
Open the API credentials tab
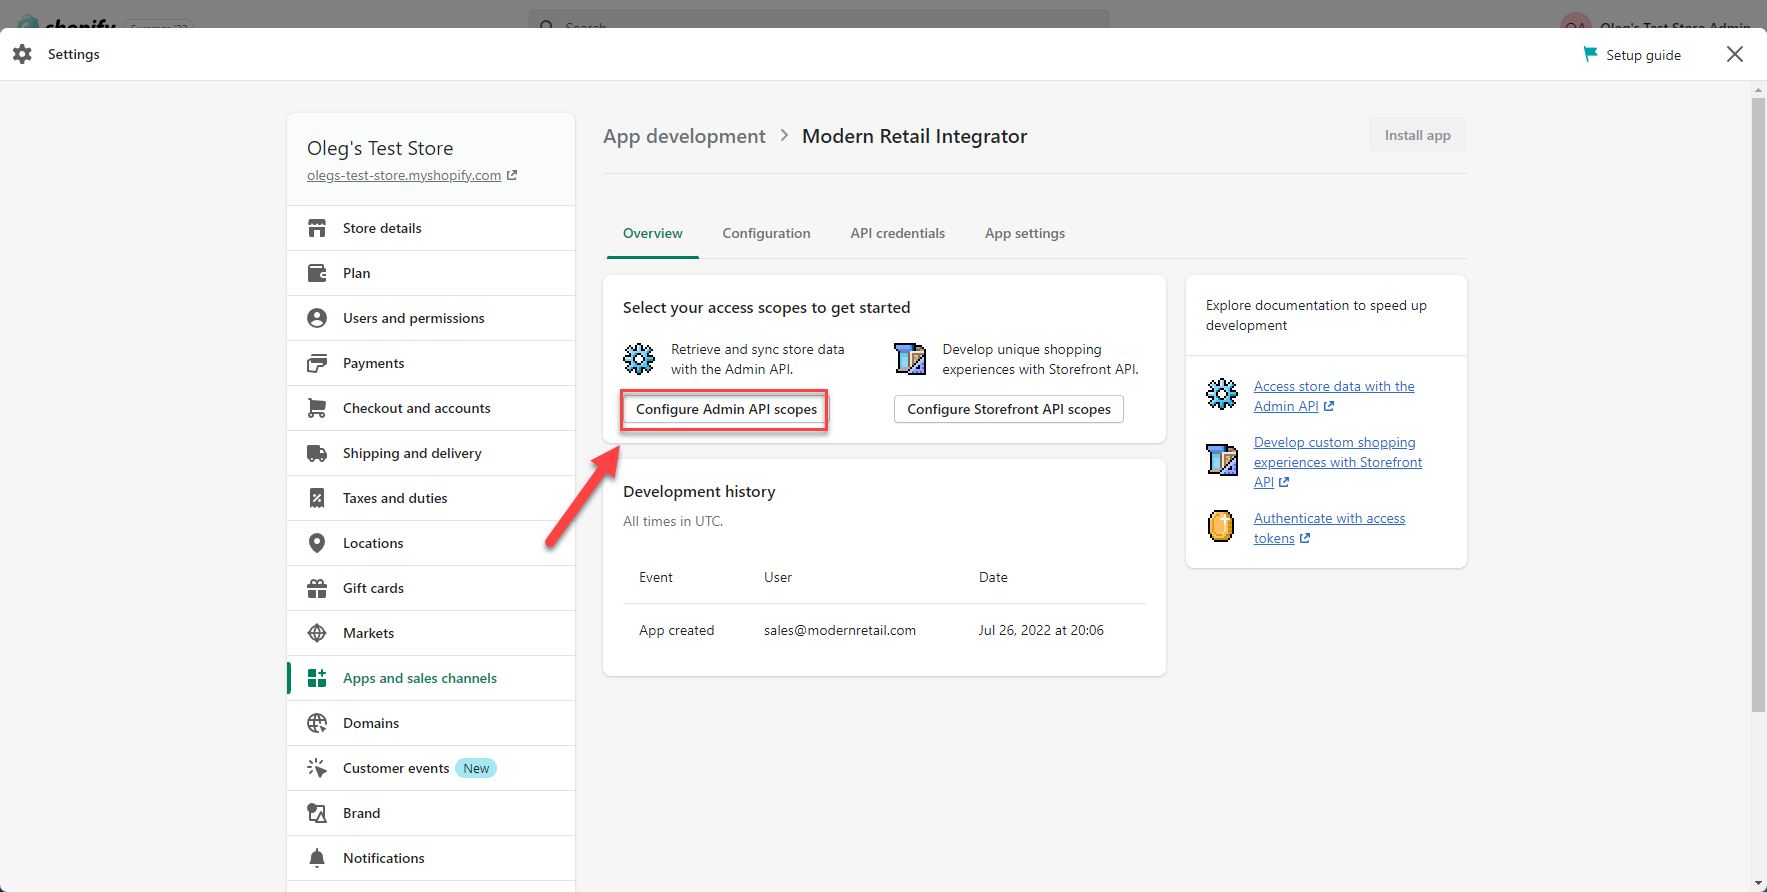click(x=898, y=233)
